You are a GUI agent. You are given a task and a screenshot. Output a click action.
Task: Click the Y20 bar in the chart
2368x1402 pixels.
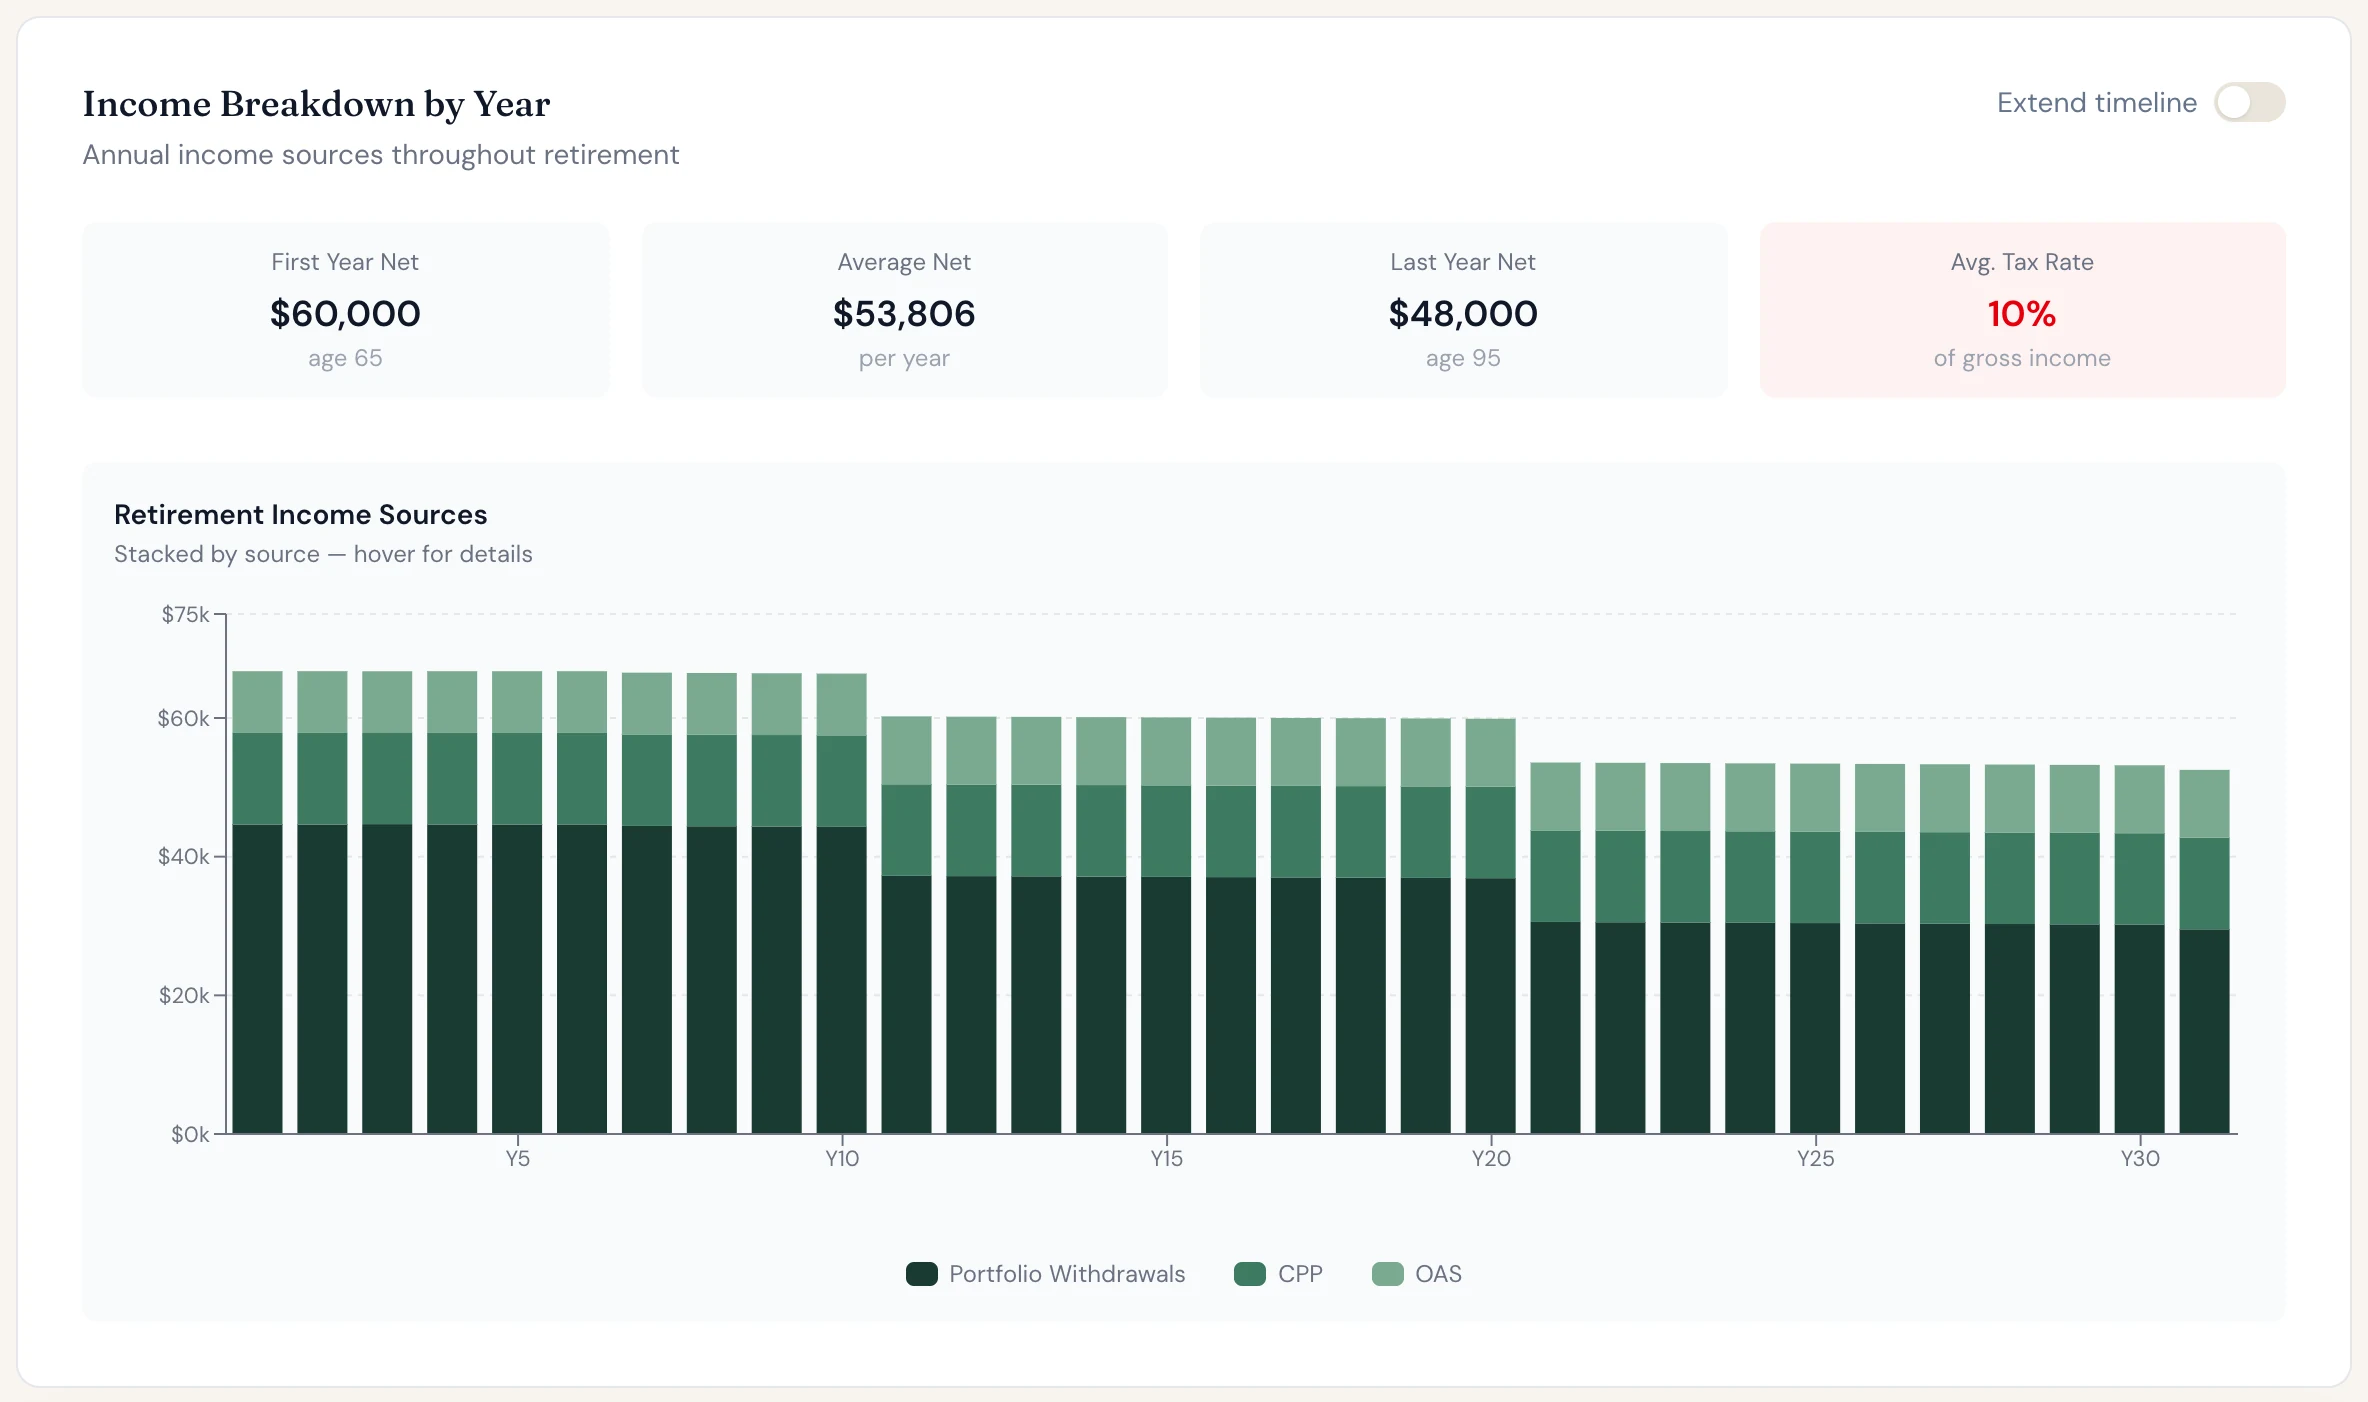coord(1491,926)
